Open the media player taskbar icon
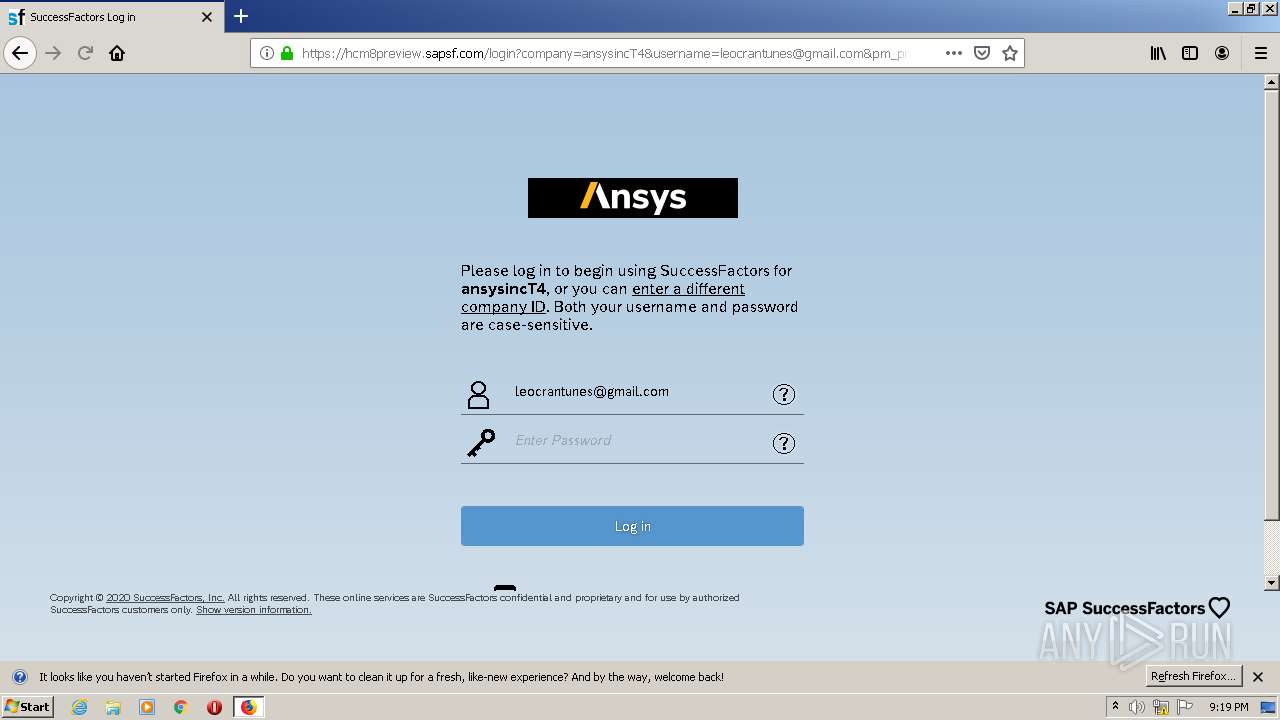This screenshot has width=1280, height=720. tap(147, 707)
